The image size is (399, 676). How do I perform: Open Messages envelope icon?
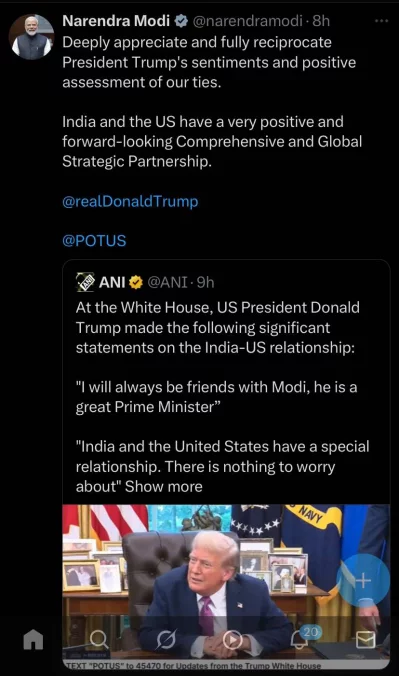click(x=365, y=640)
